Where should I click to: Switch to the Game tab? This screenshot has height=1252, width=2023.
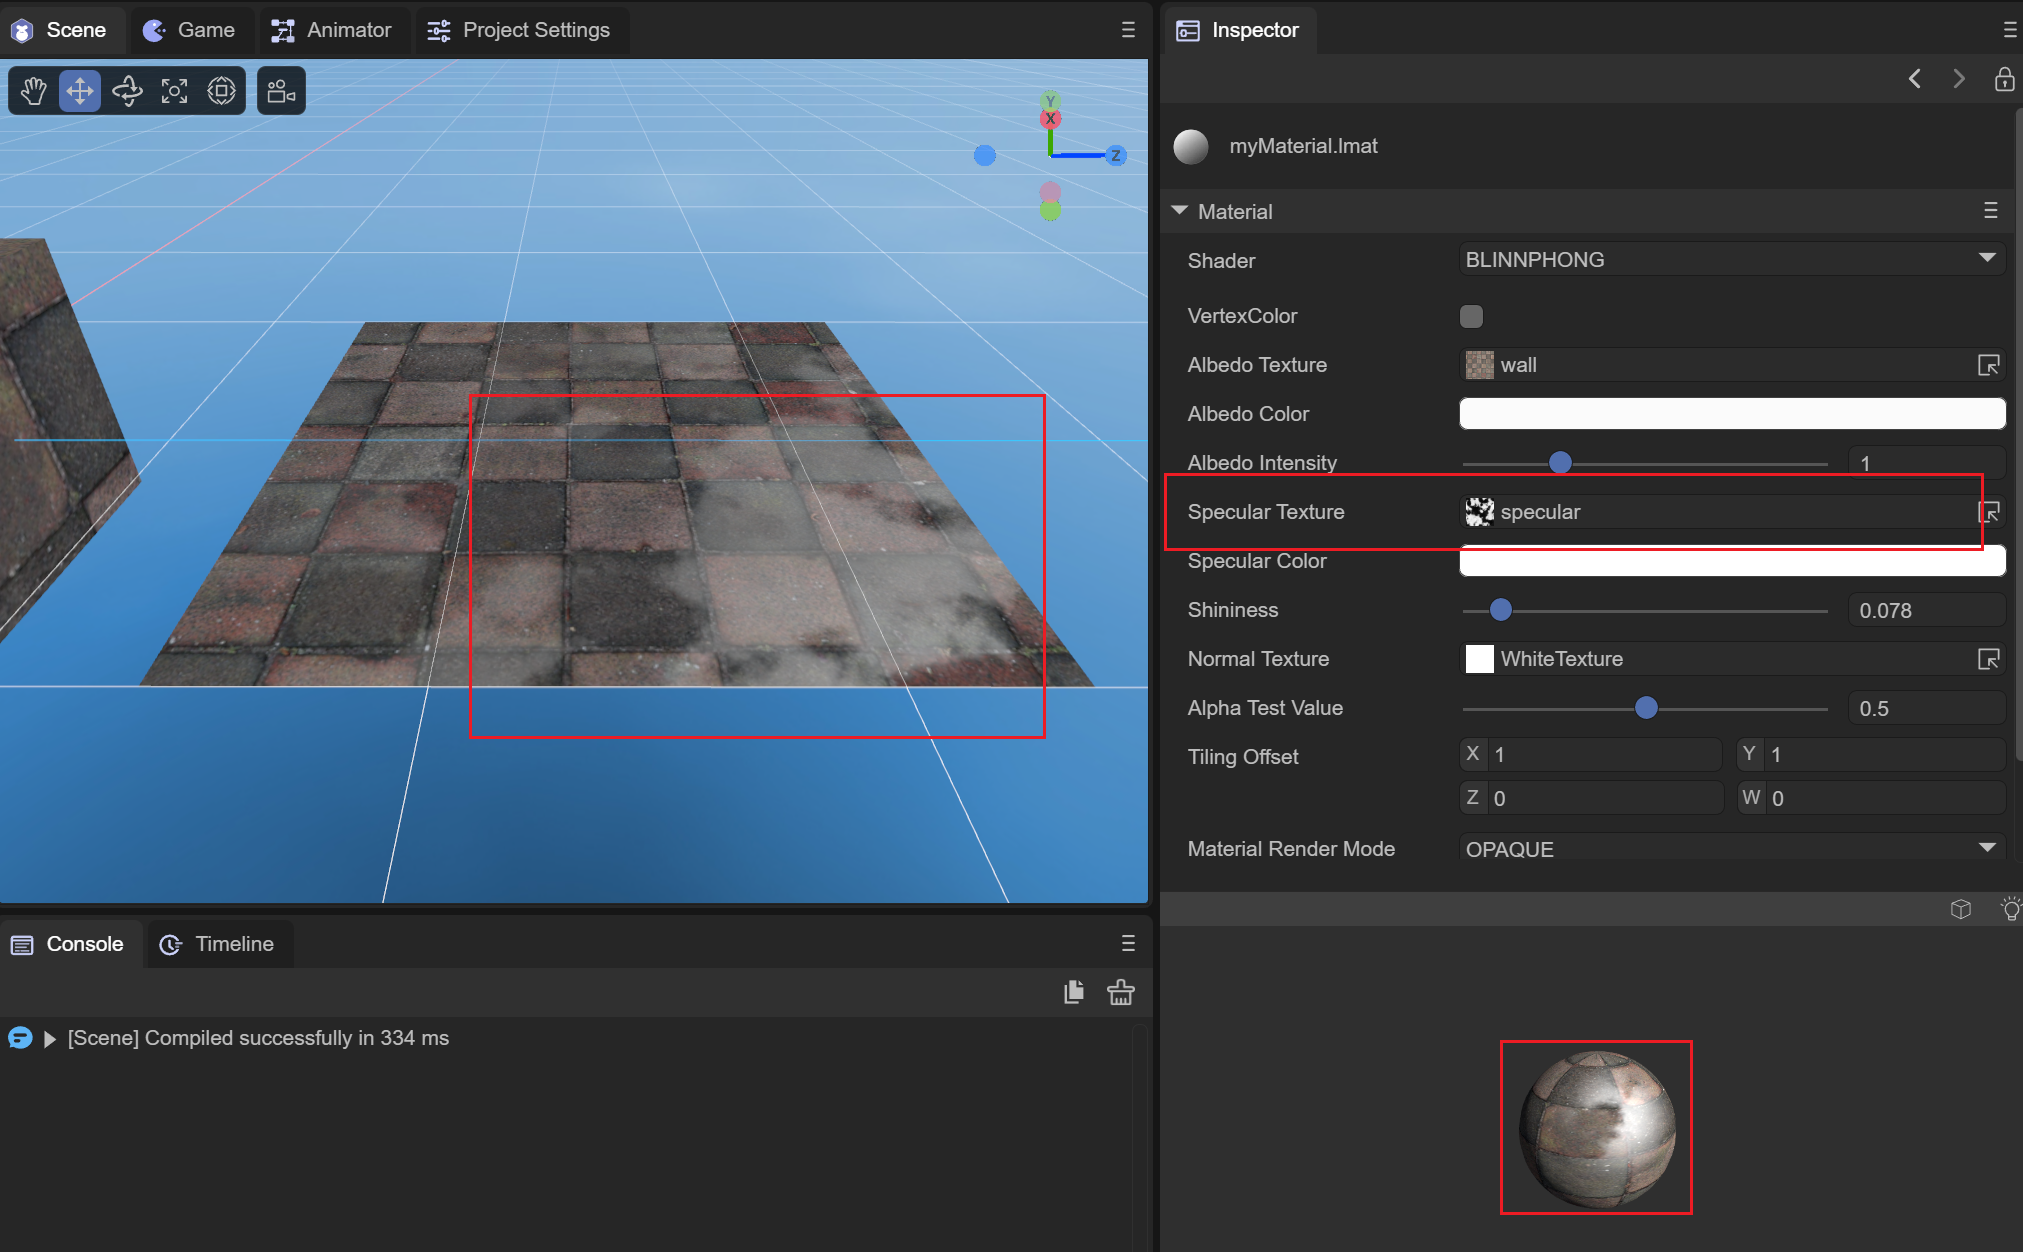(190, 30)
